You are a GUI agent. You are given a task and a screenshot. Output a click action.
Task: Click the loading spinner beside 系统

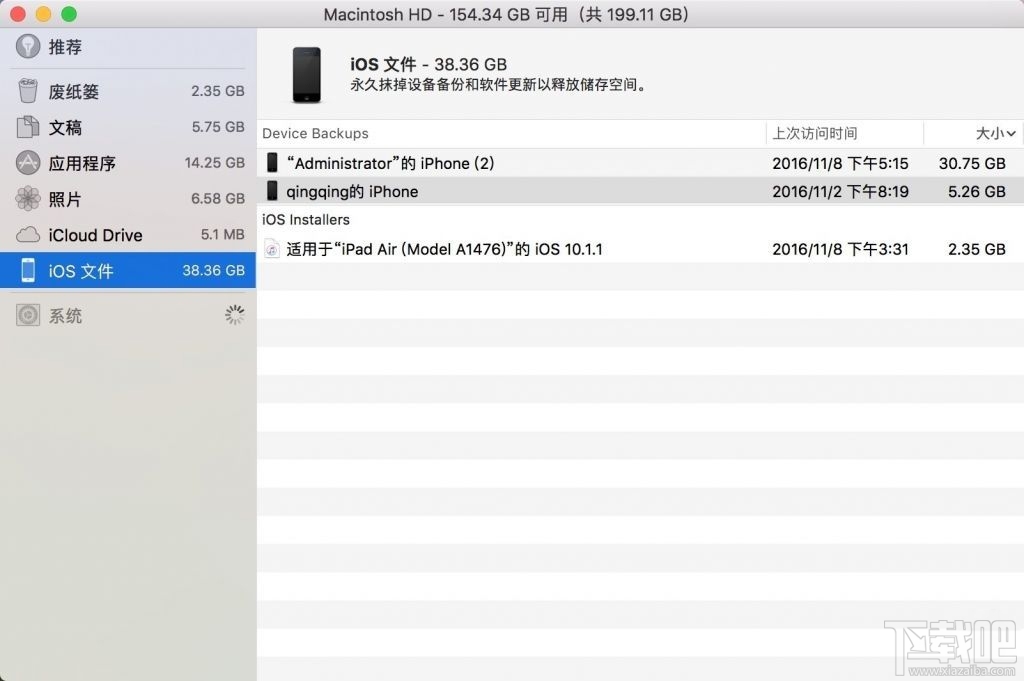click(x=235, y=314)
